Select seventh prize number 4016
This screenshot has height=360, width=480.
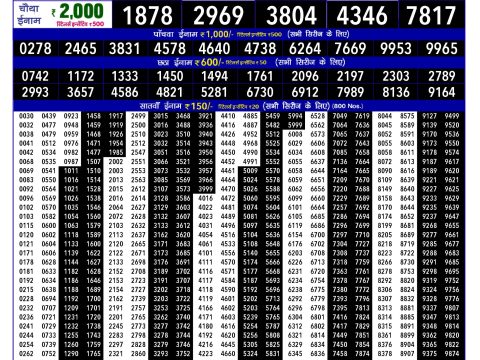point(205,198)
